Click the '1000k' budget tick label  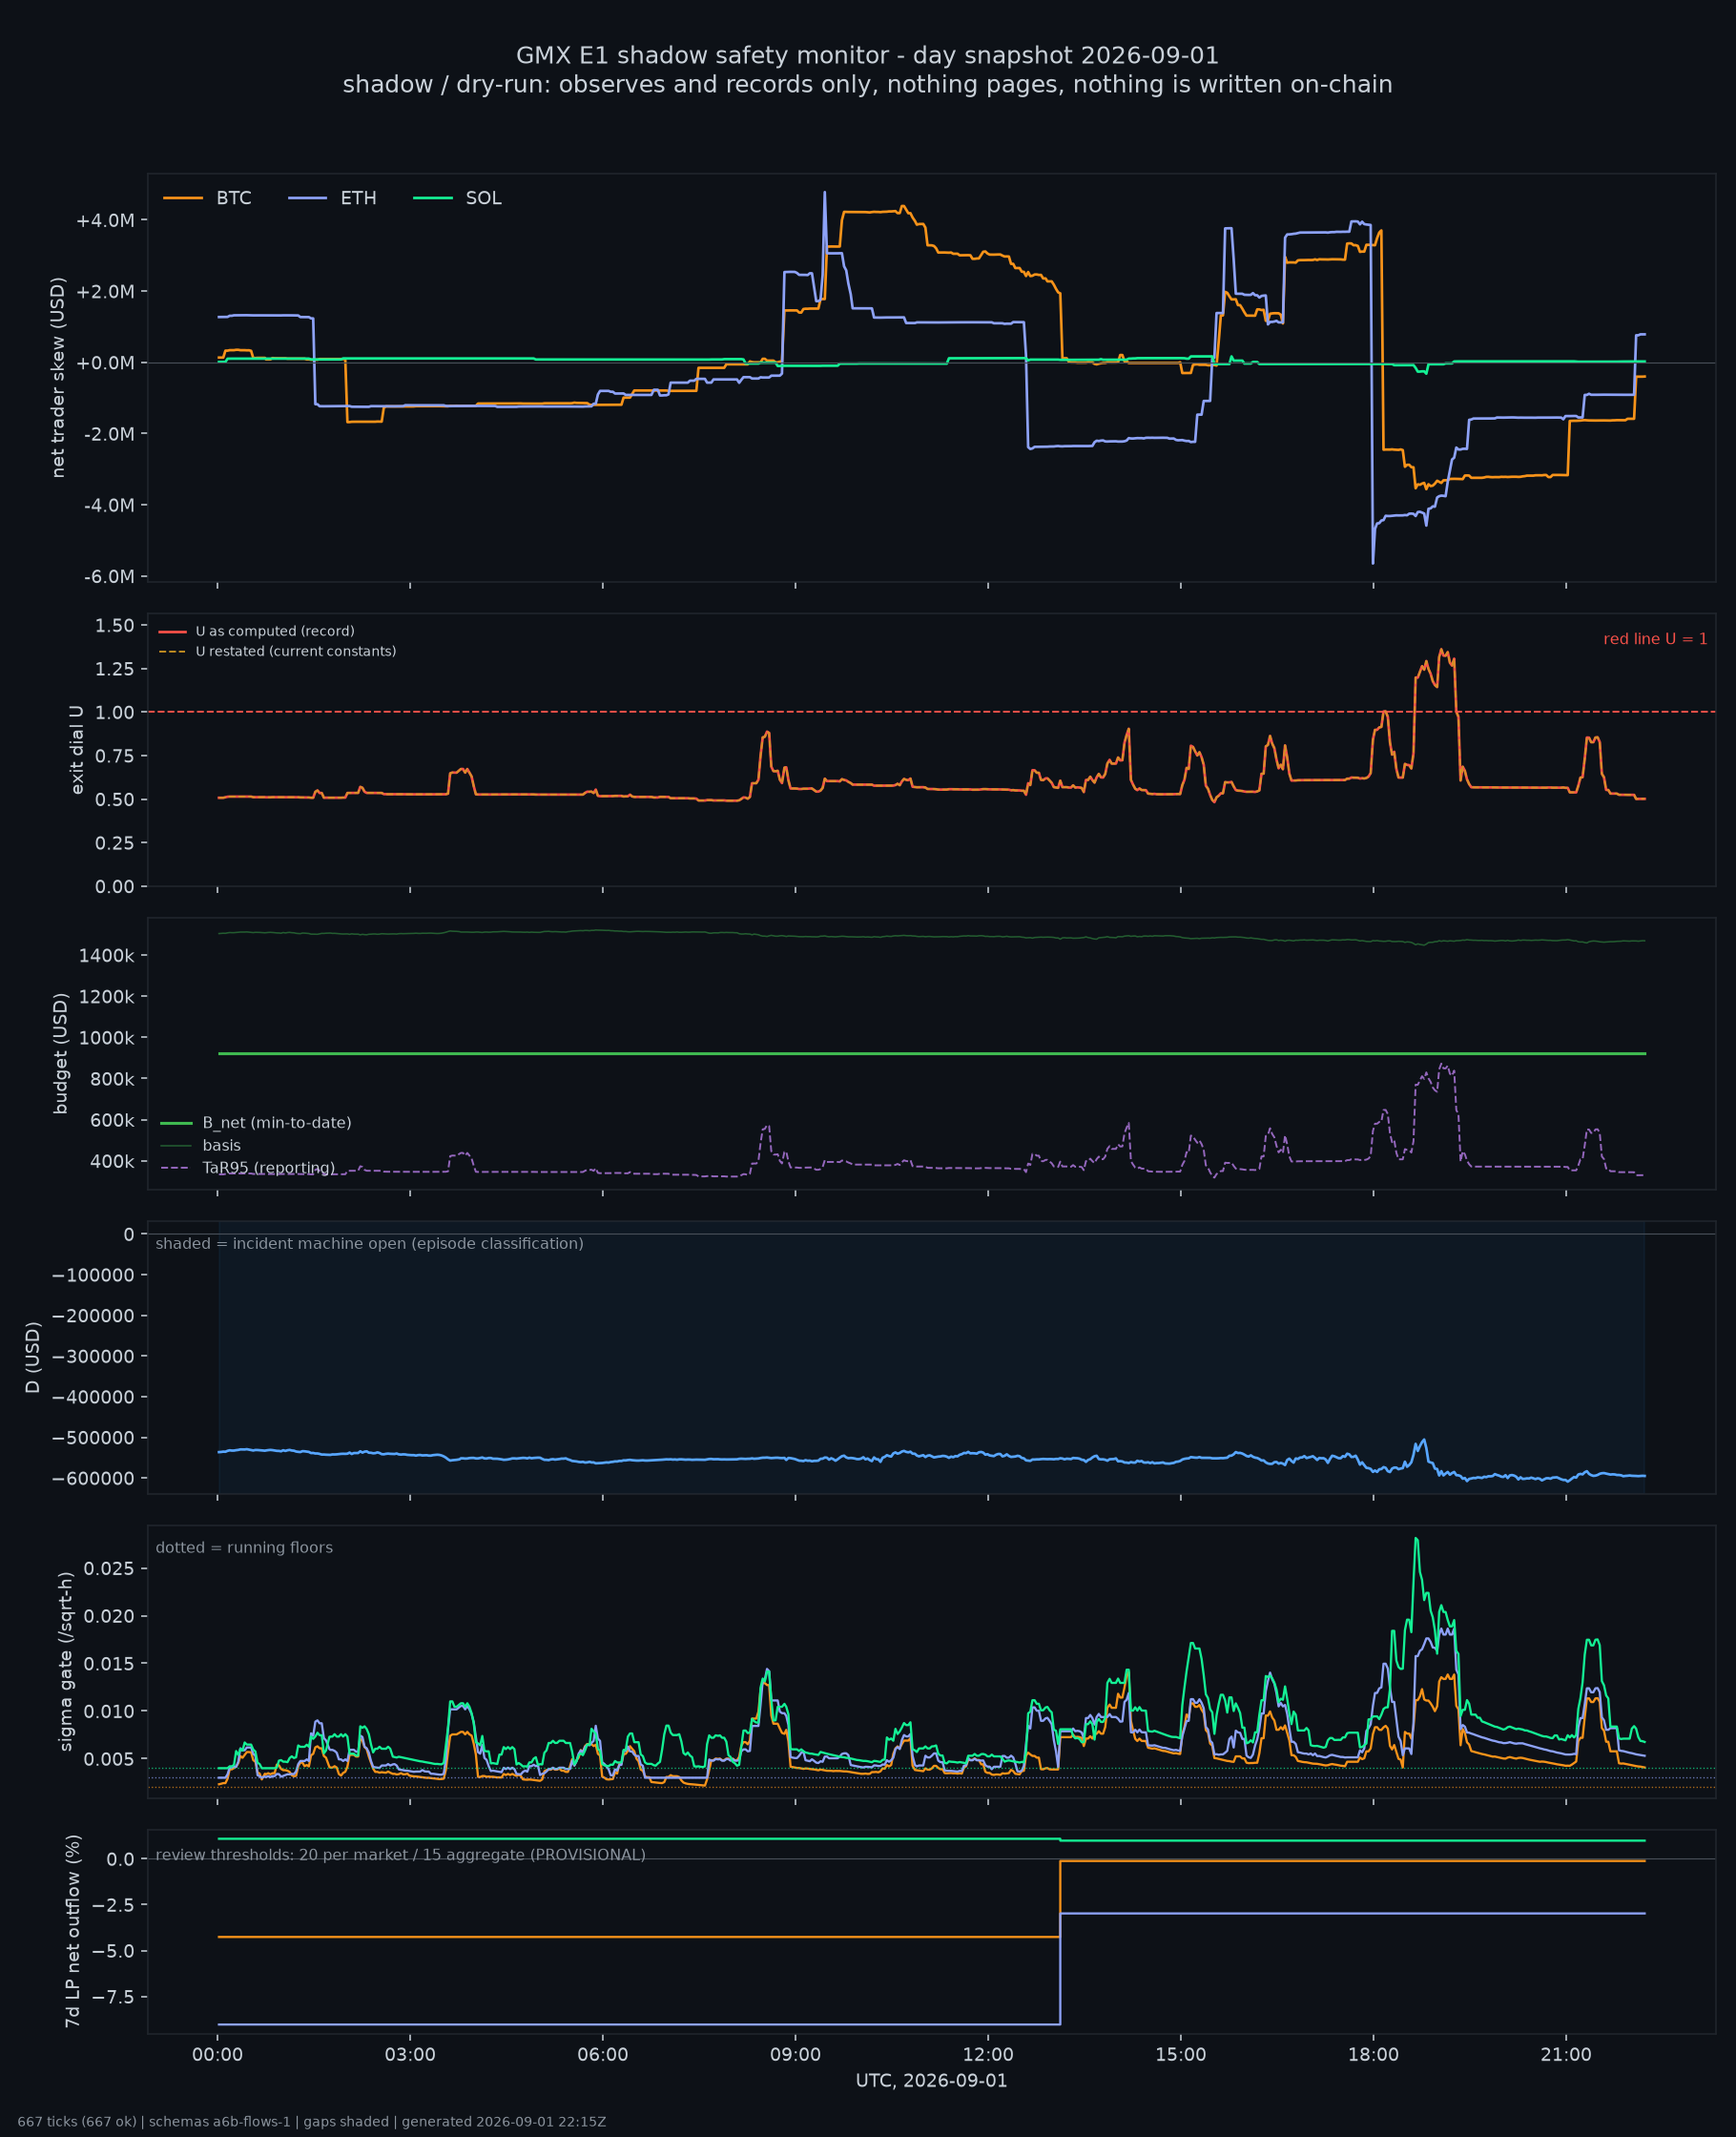coord(107,1038)
